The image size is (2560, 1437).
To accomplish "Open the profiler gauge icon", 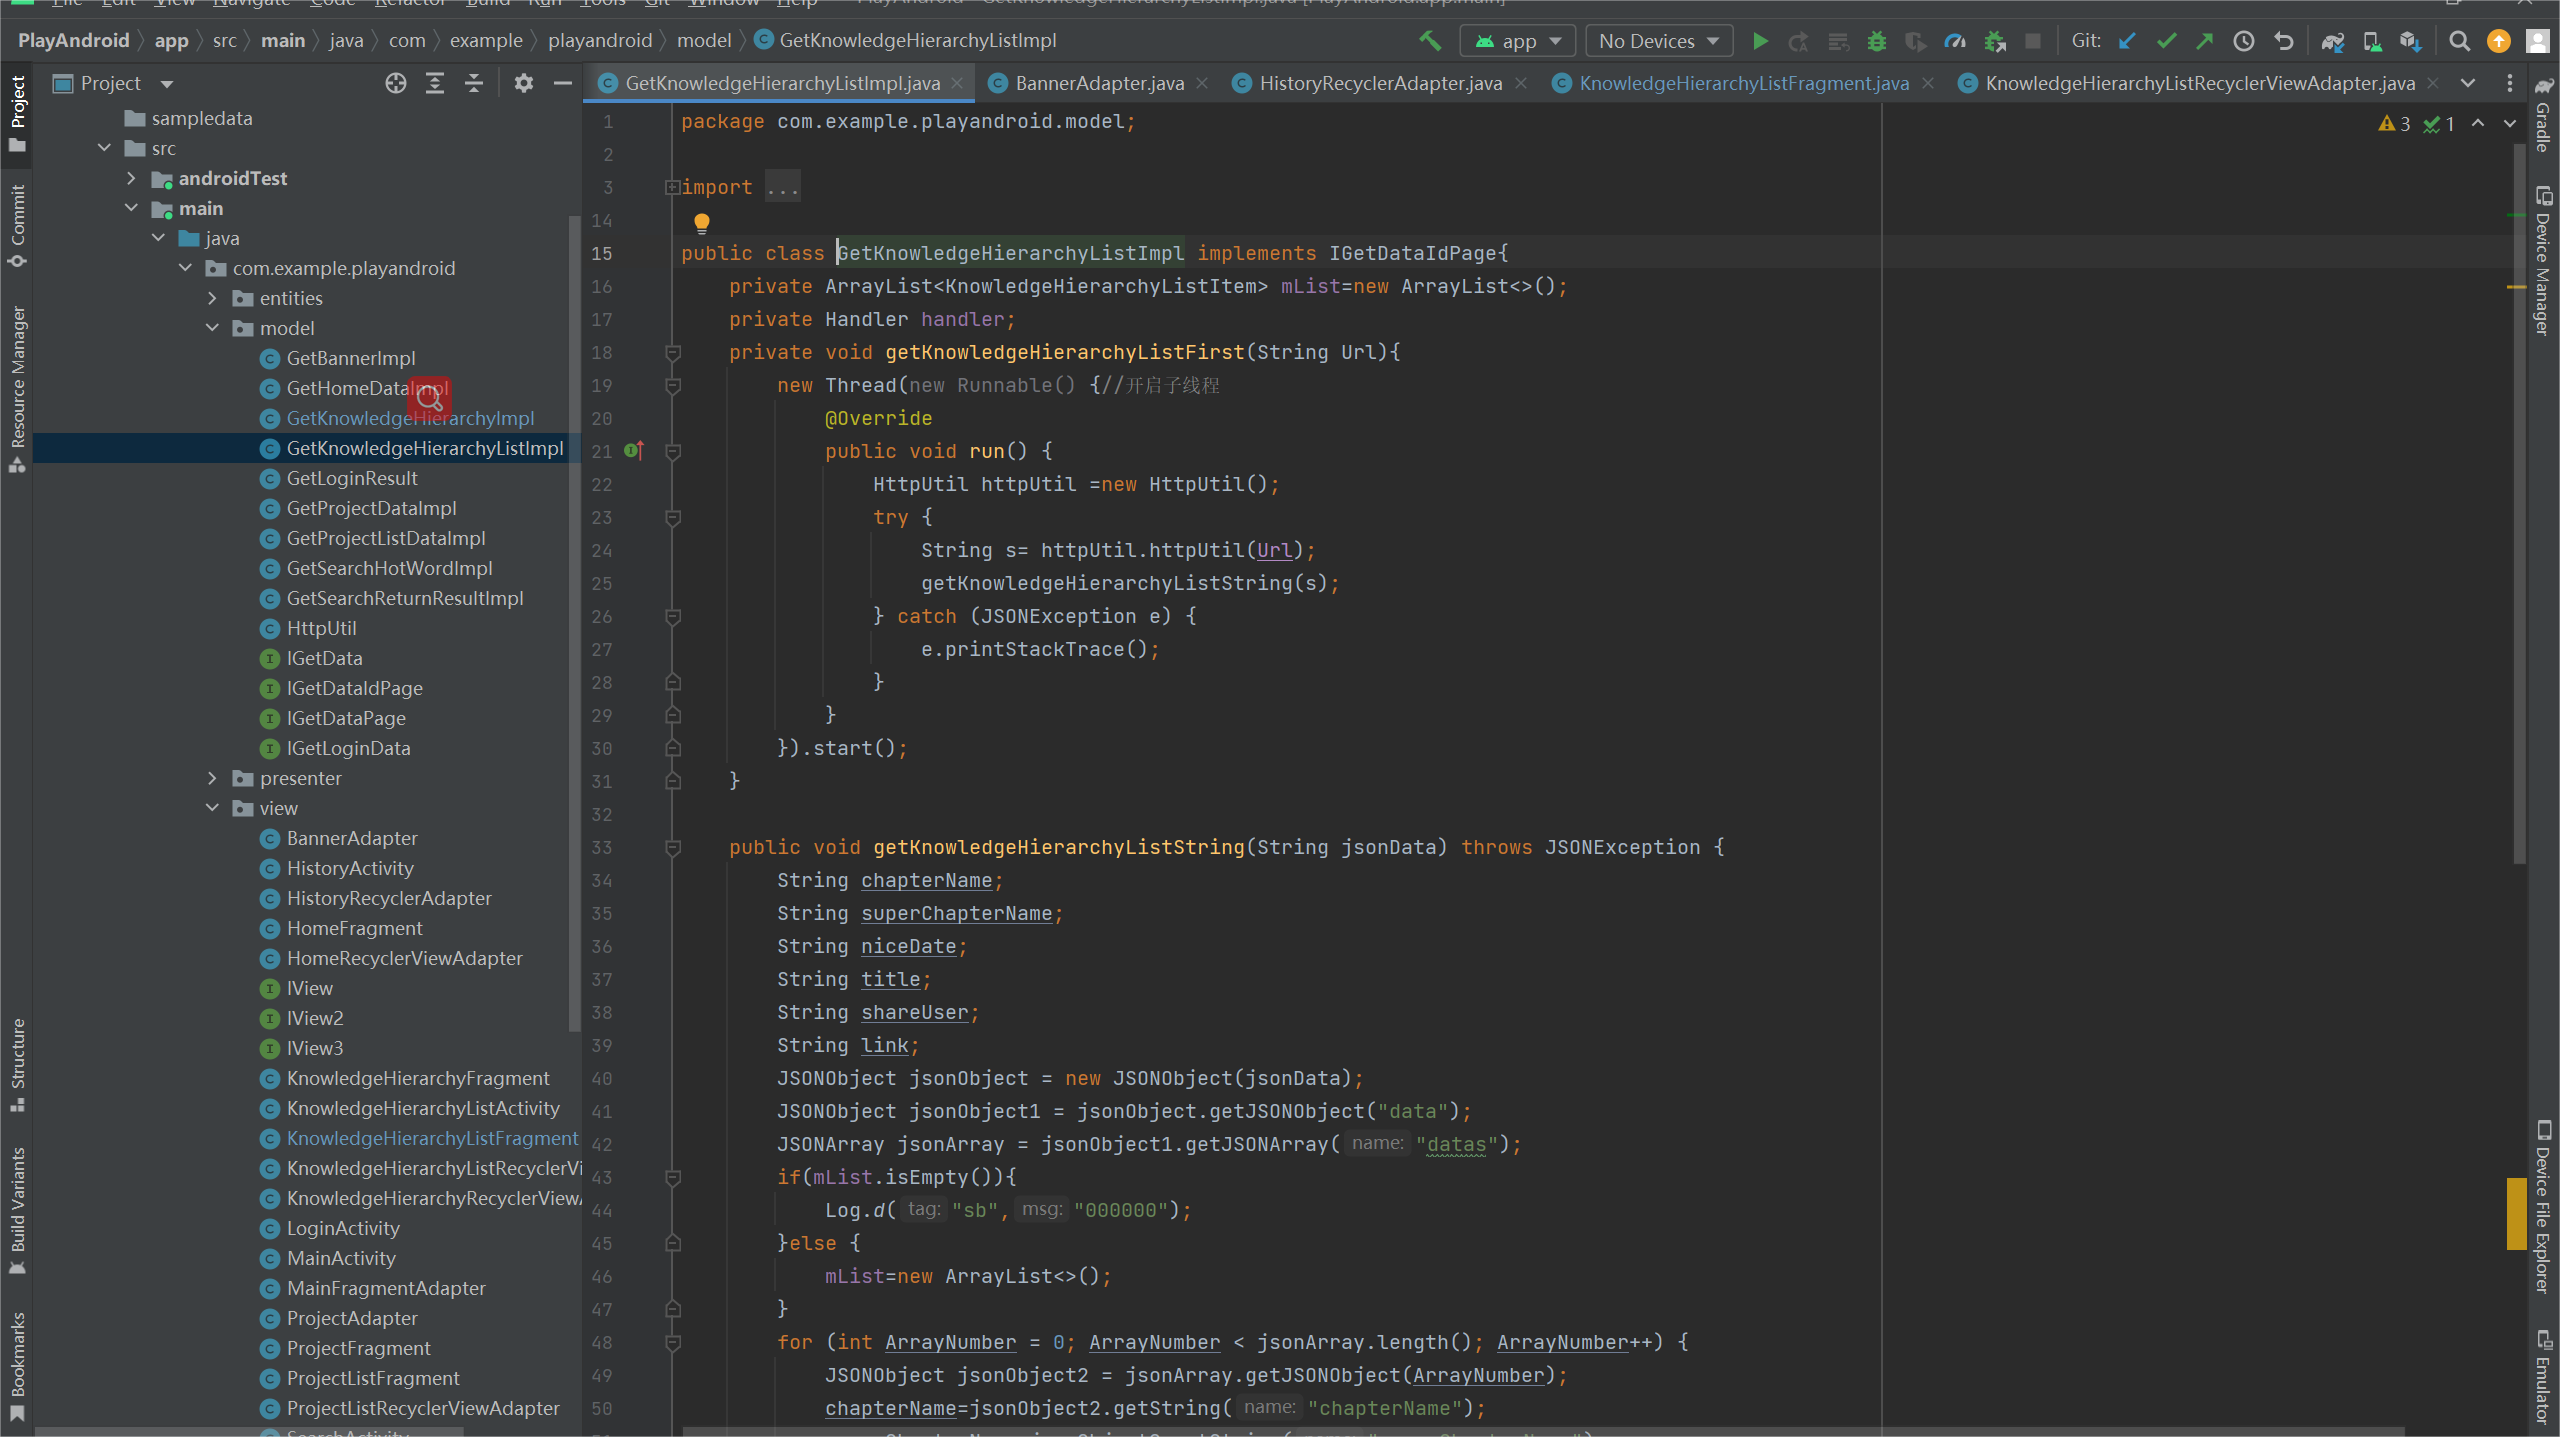I will [1954, 41].
